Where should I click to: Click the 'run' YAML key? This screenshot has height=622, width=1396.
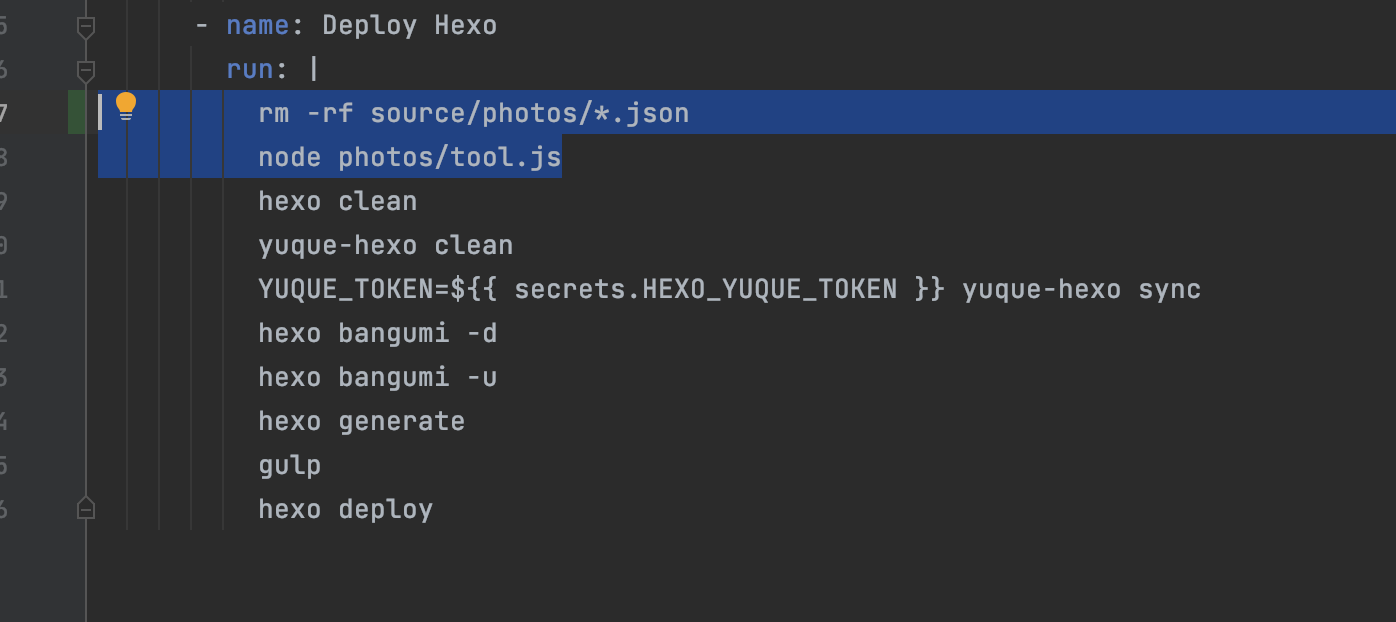(x=250, y=69)
